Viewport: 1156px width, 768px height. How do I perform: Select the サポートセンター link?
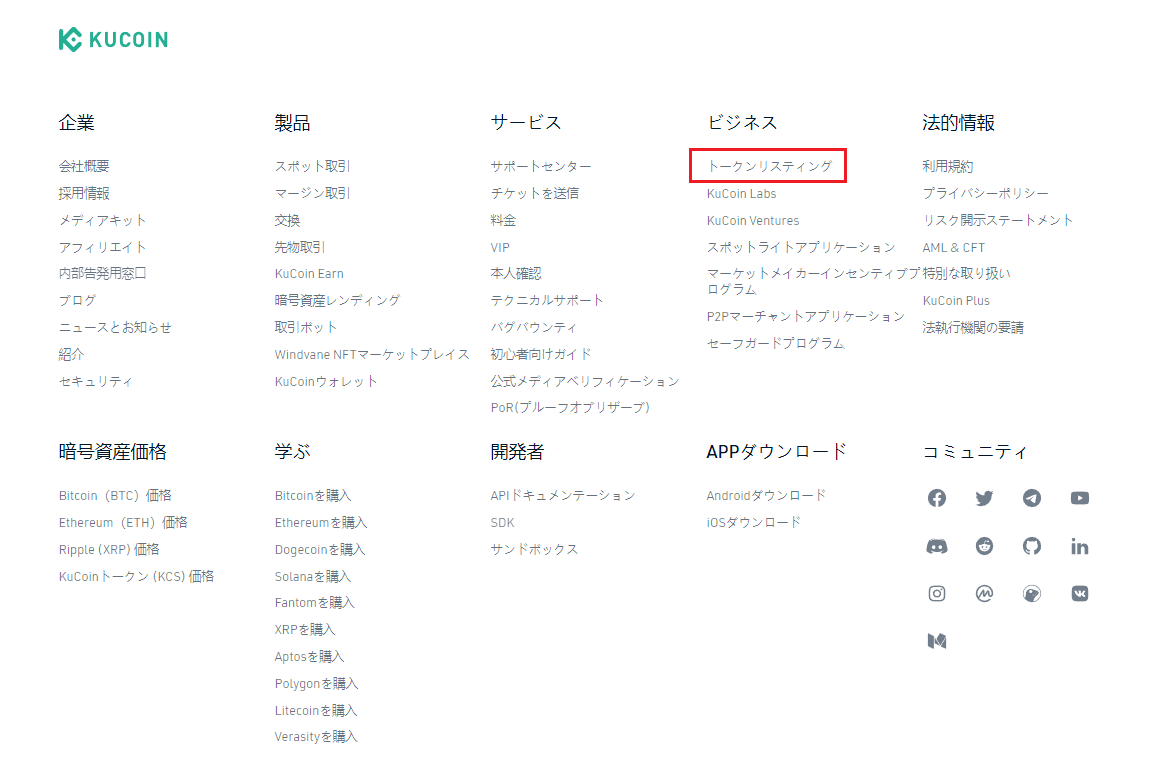(x=541, y=167)
